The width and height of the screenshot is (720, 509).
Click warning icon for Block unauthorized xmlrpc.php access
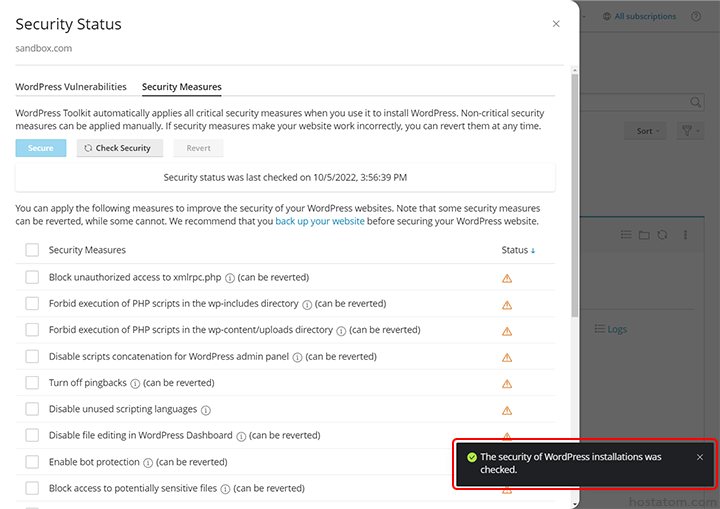507,278
